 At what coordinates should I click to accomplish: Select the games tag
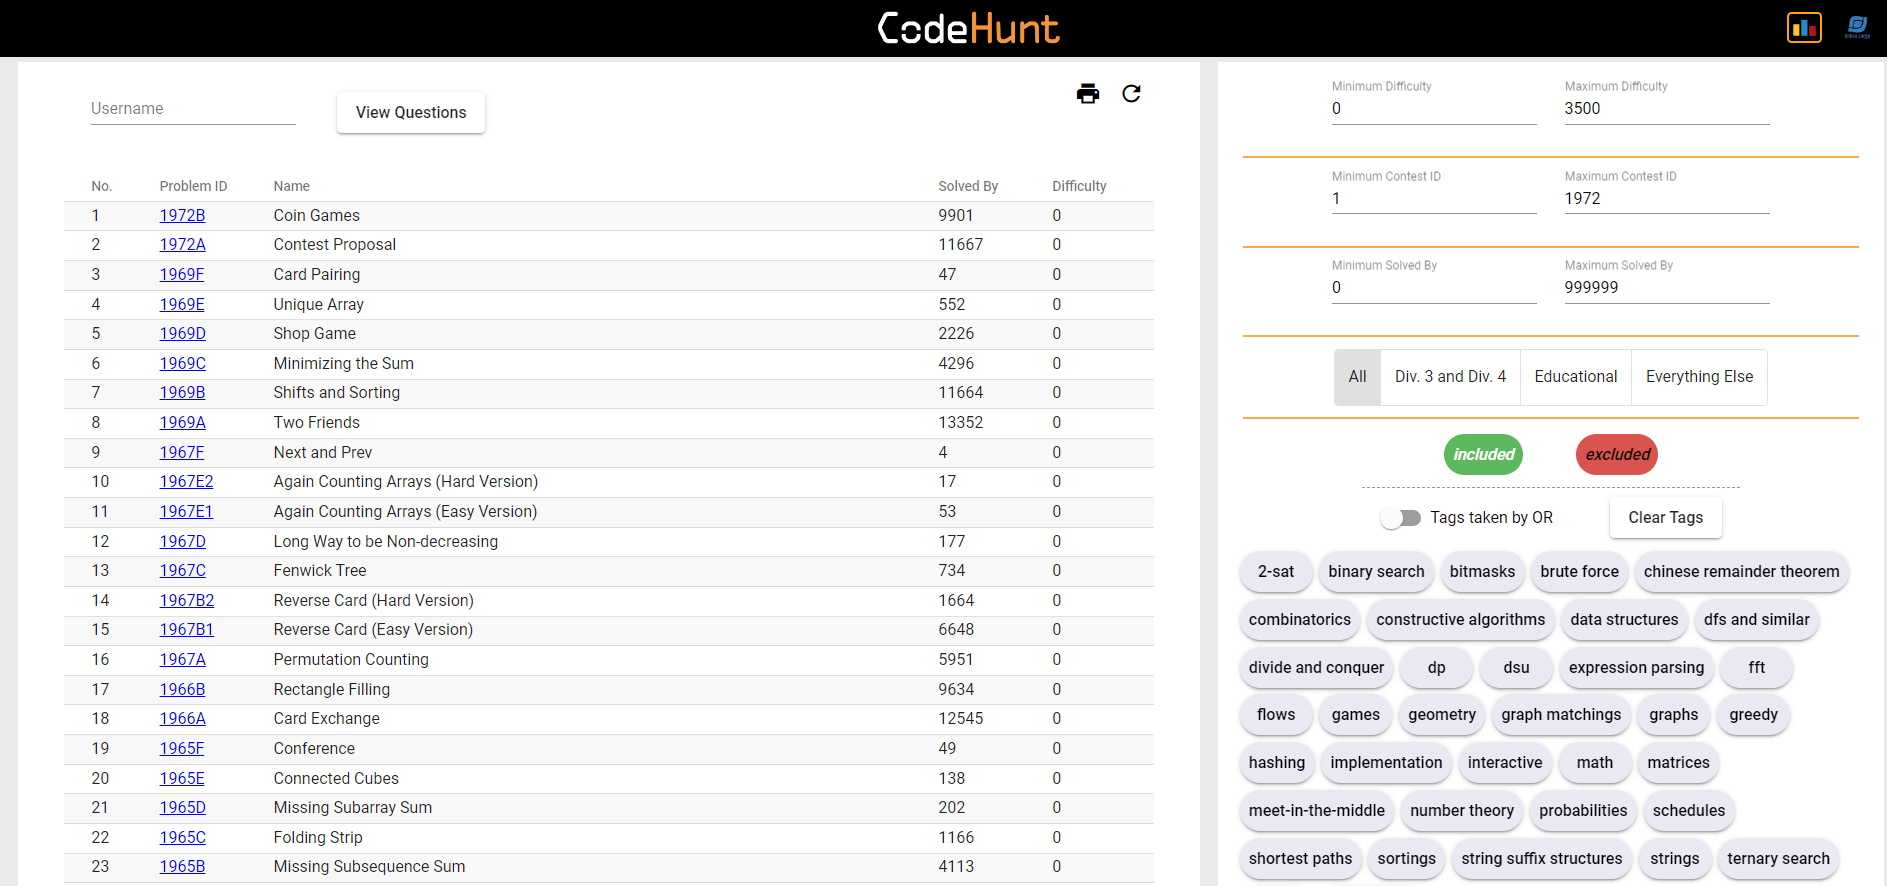click(x=1355, y=715)
